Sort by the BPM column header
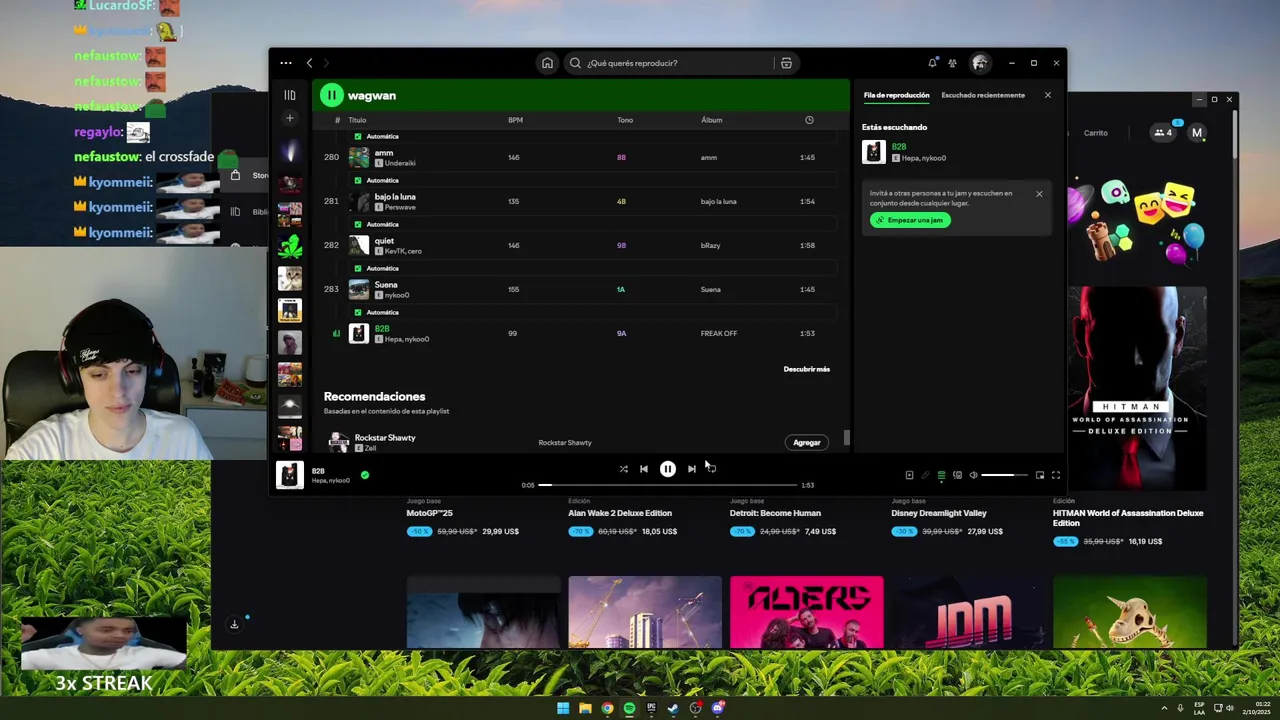Image resolution: width=1280 pixels, height=720 pixels. 515,120
